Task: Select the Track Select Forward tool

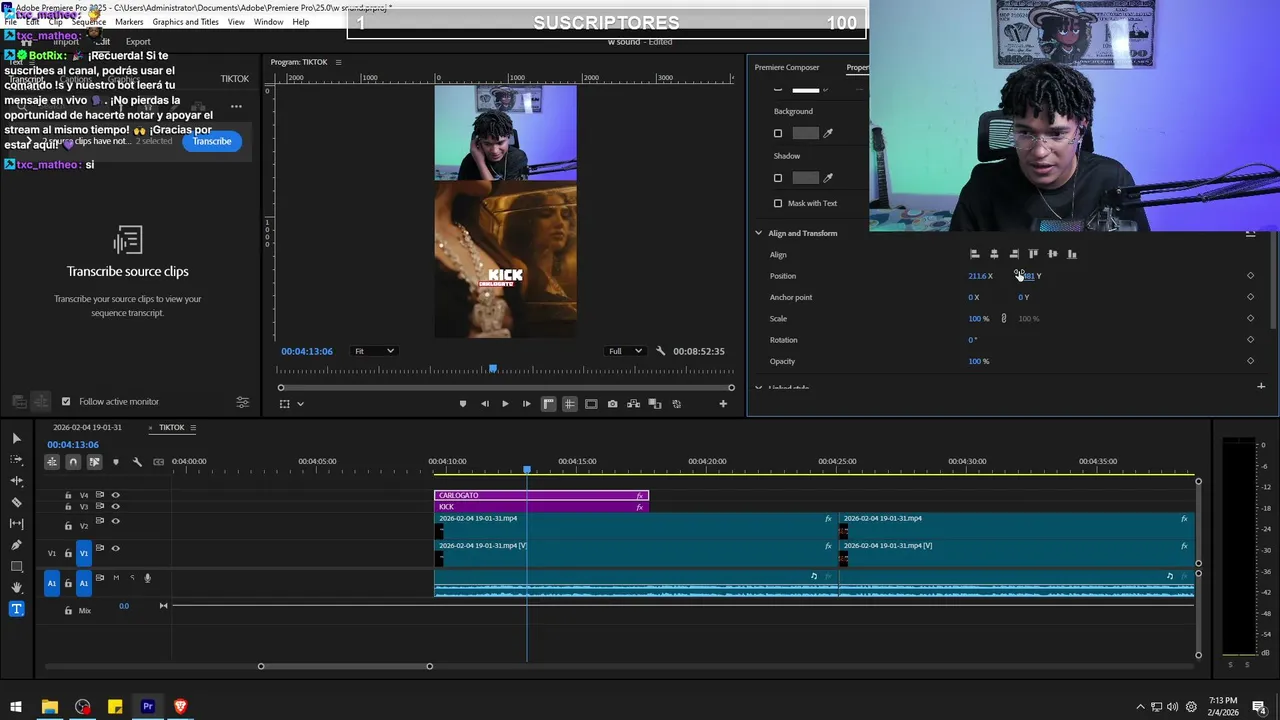Action: click(16, 460)
